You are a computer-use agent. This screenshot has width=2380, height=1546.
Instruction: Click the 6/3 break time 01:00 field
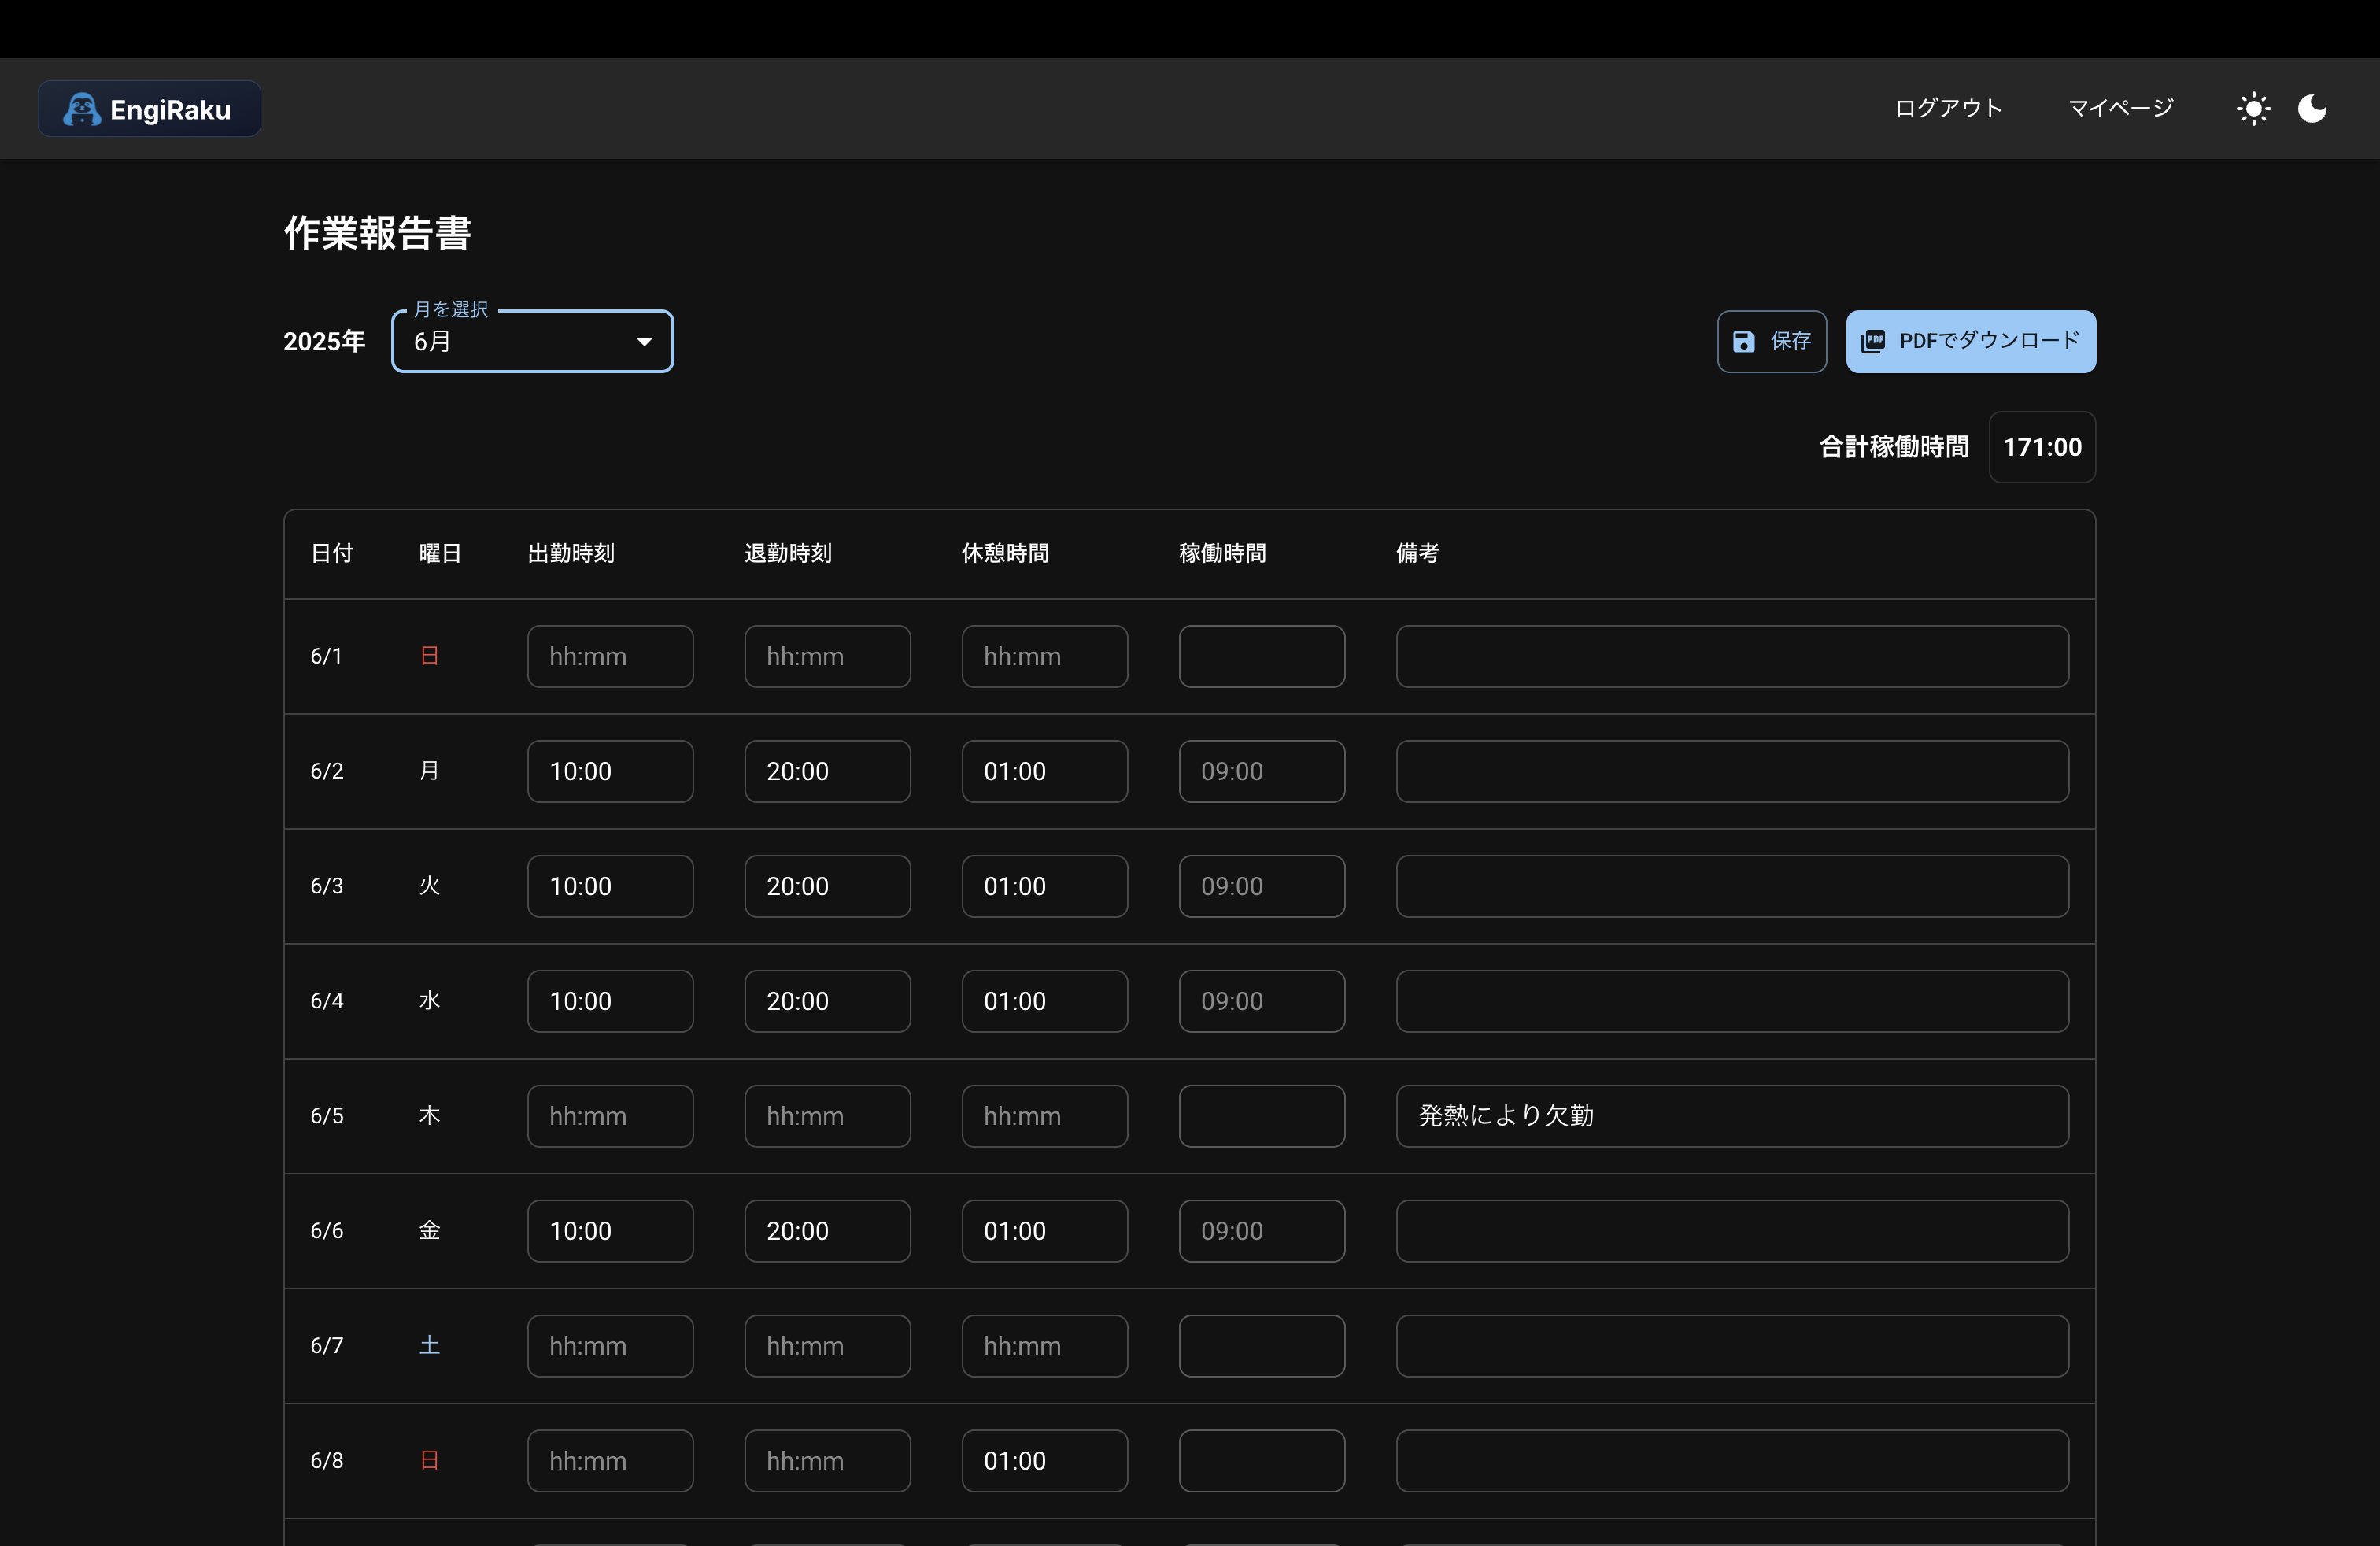pyautogui.click(x=1044, y=886)
